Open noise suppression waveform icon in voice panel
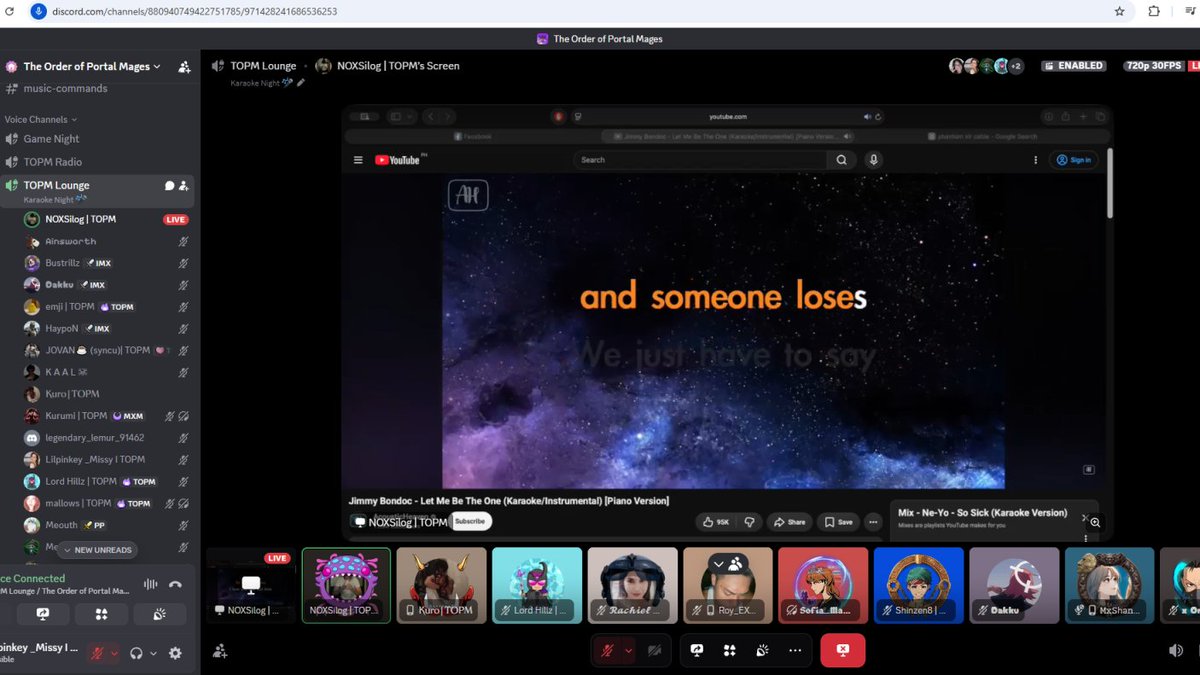This screenshot has width=1200, height=675. coord(151,584)
